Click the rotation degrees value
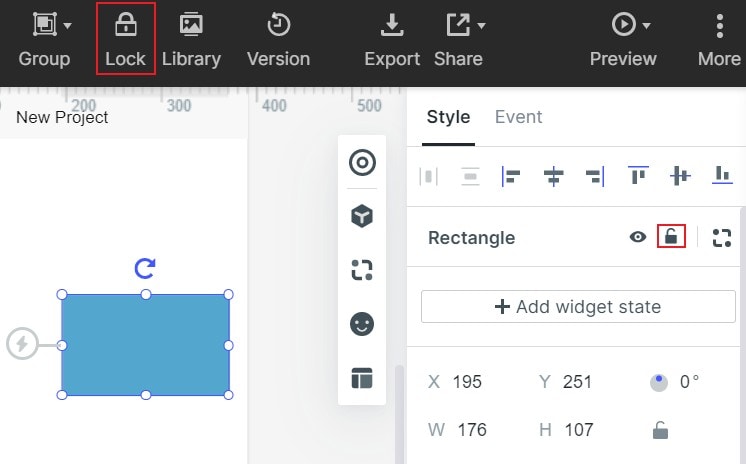746x464 pixels. coord(689,382)
